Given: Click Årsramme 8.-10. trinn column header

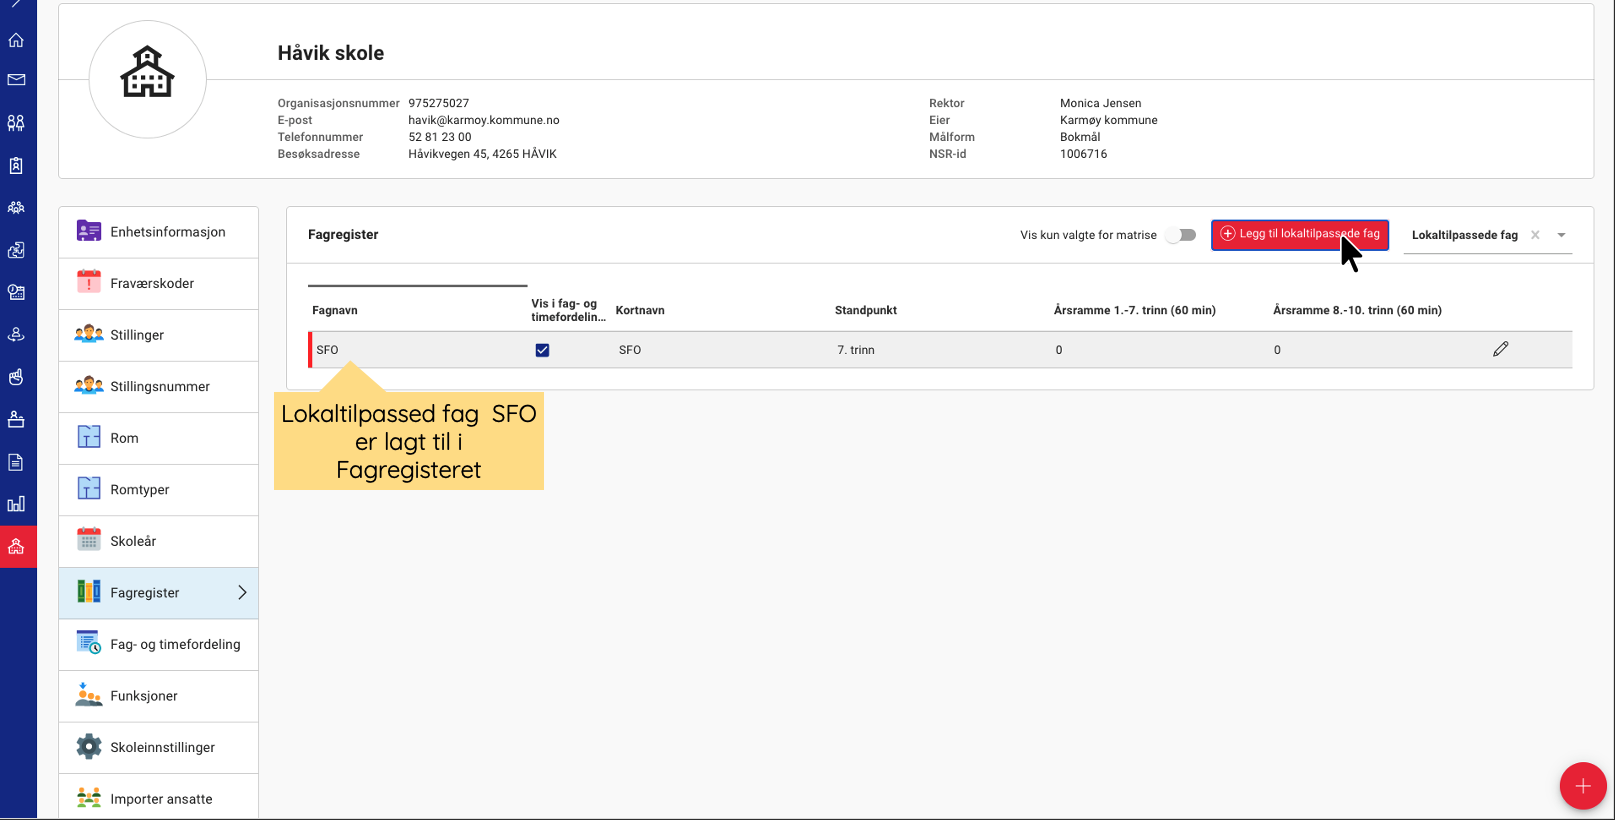Looking at the screenshot, I should pyautogui.click(x=1357, y=311).
